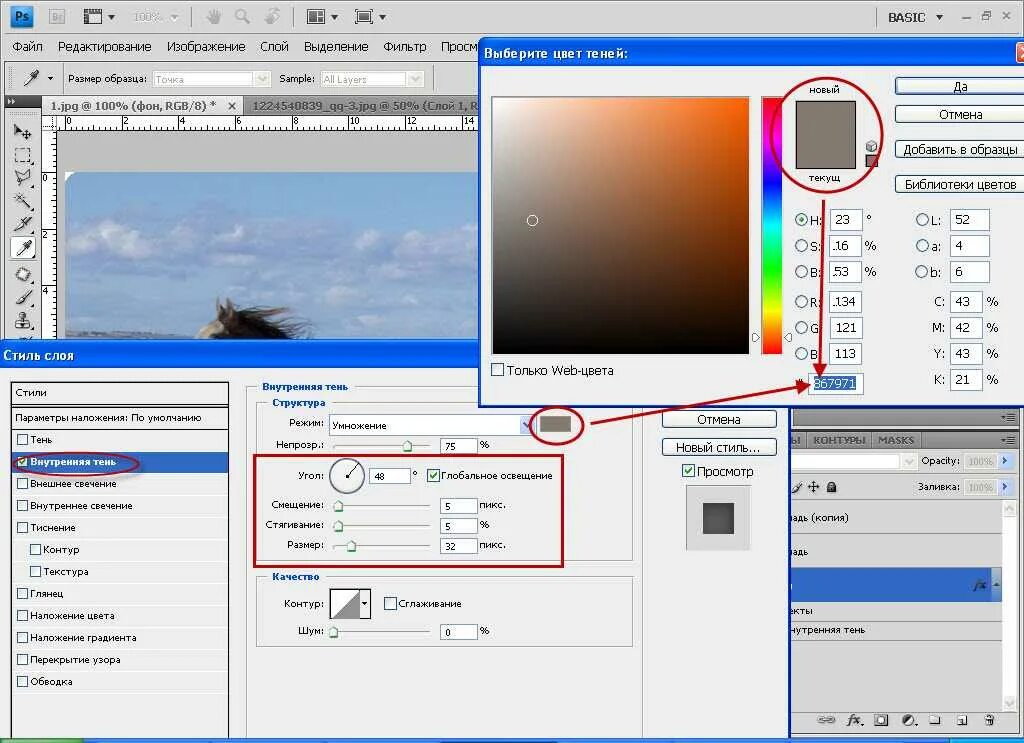1024x743 pixels.
Task: Click Да to confirm the color
Action: point(959,86)
